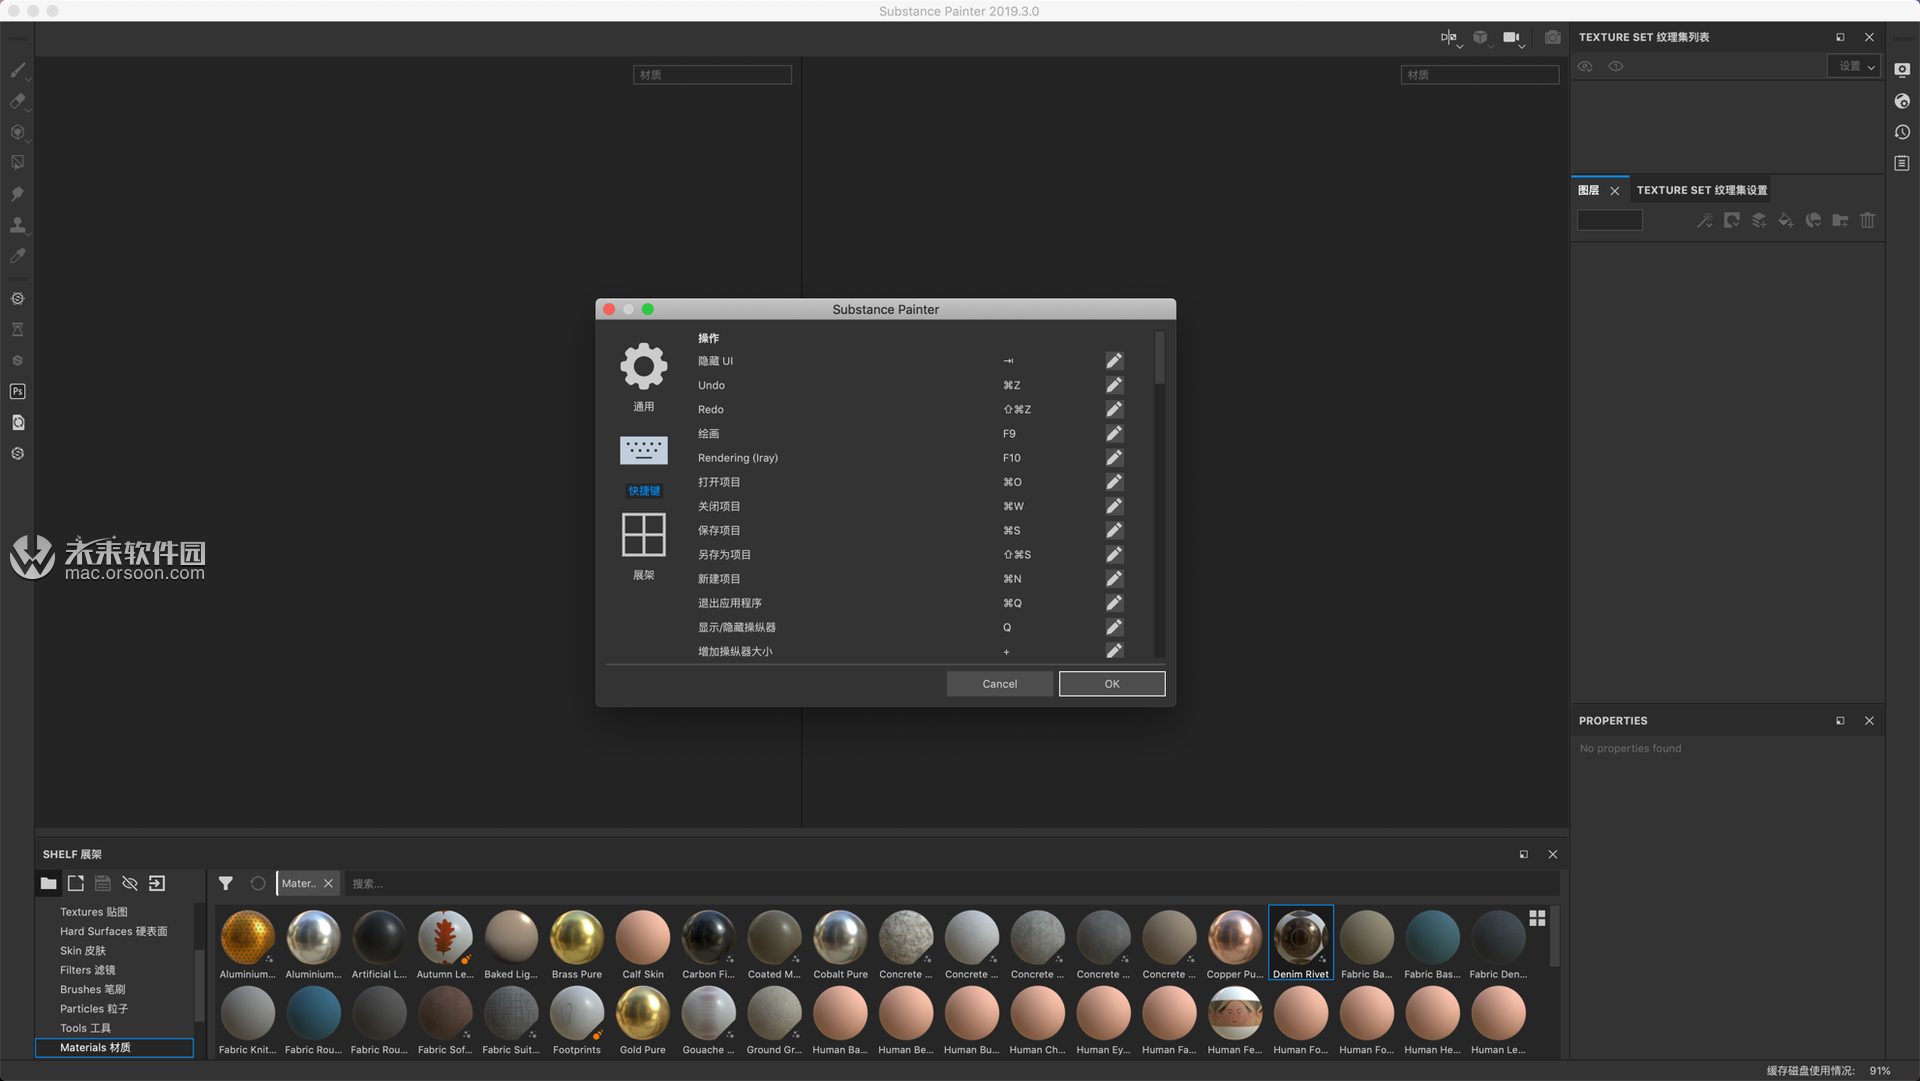Click the 3D cube view mode icon

[x=1480, y=37]
